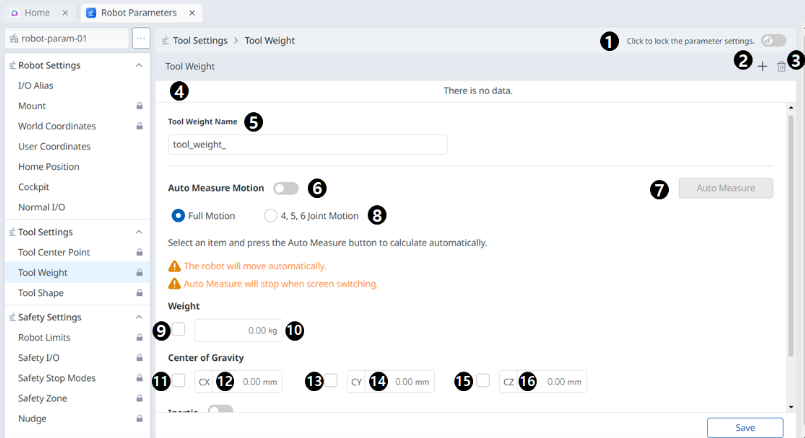Screen dimensions: 805x438
Task: Click the plus icon to add tool weight
Action: tap(763, 66)
